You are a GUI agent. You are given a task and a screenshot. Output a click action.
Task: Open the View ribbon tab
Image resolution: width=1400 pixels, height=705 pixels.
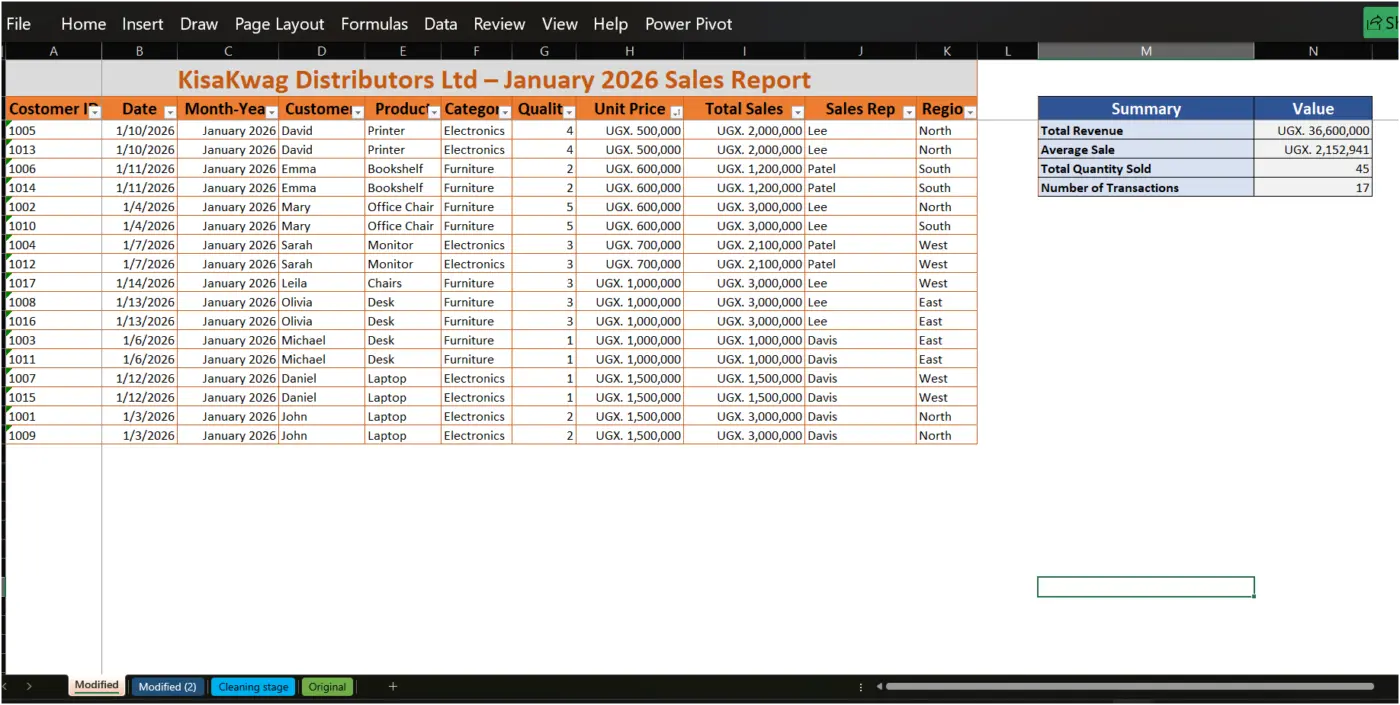[x=559, y=24]
